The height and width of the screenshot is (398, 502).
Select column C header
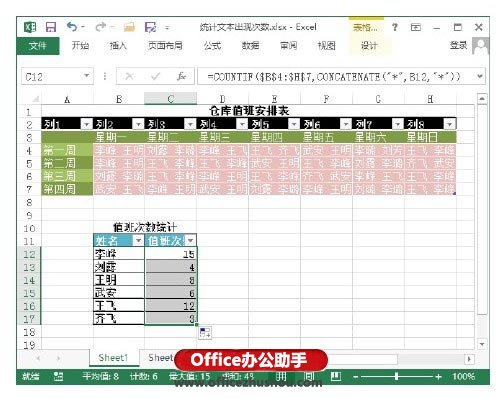[170, 99]
